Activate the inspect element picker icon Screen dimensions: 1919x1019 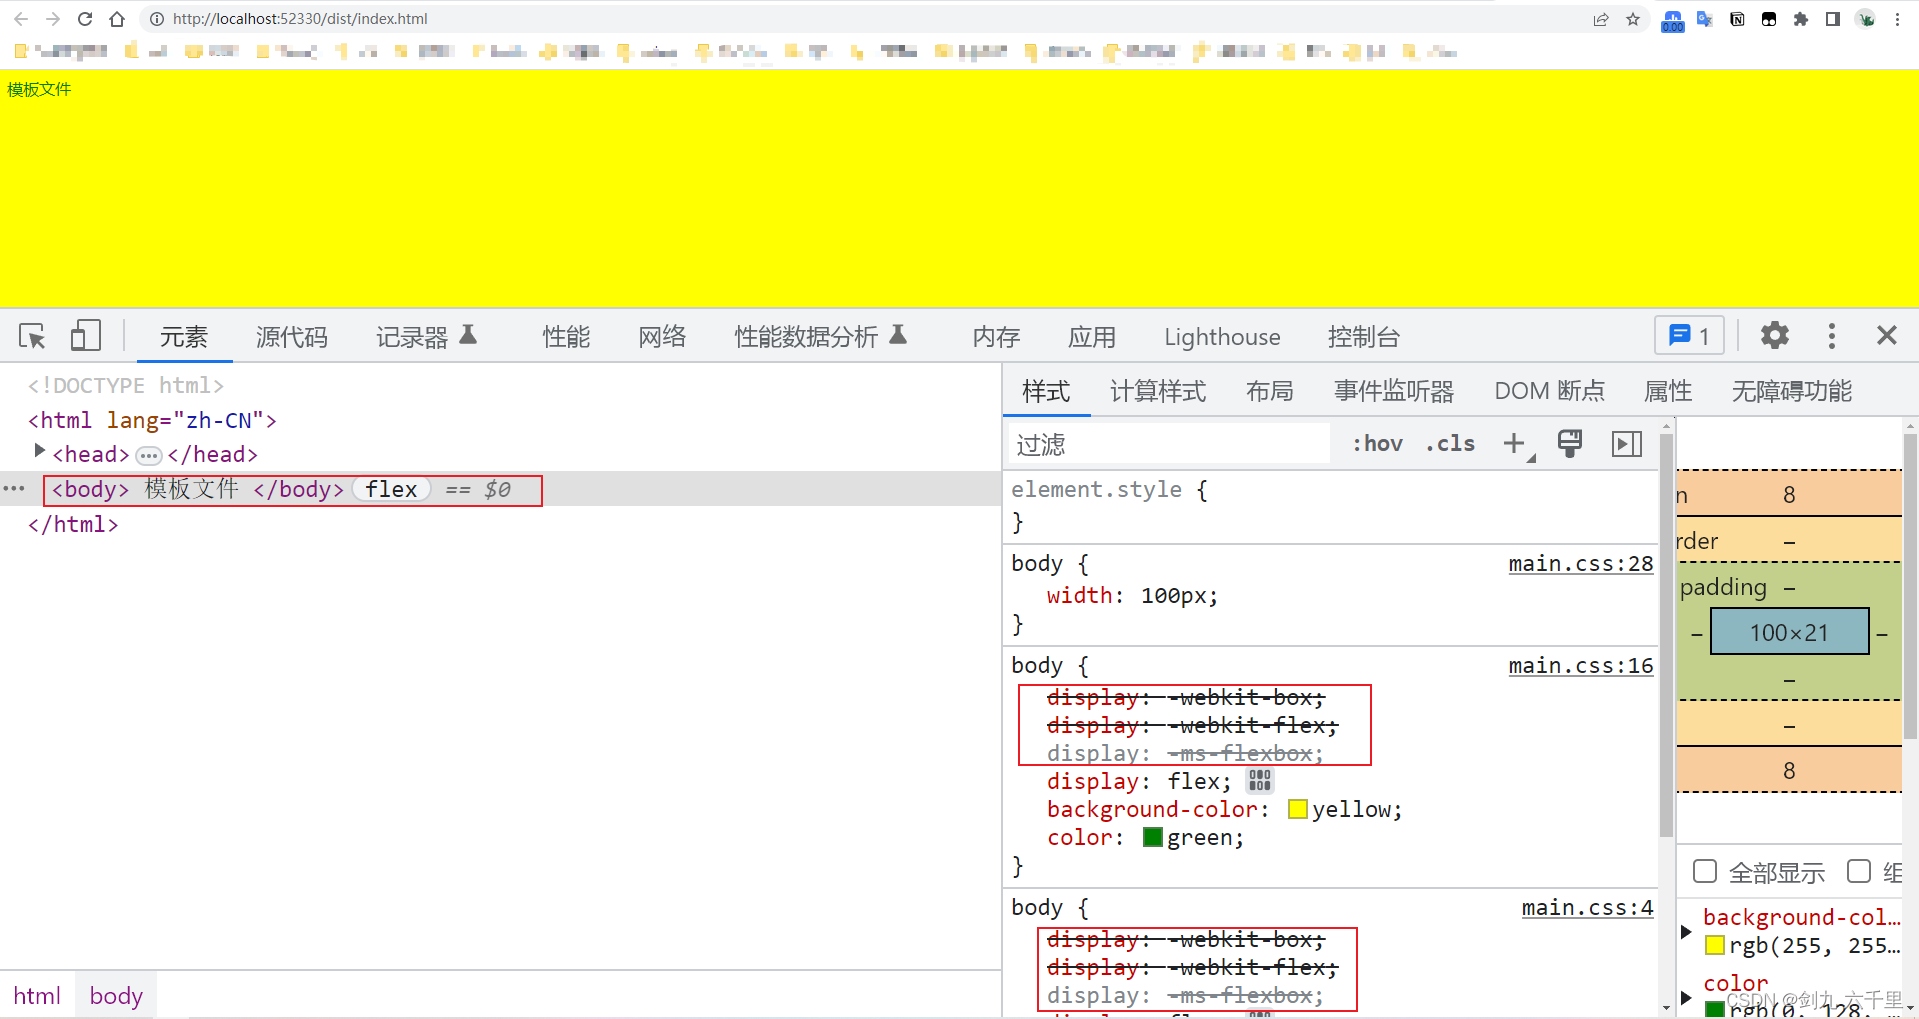(x=32, y=336)
